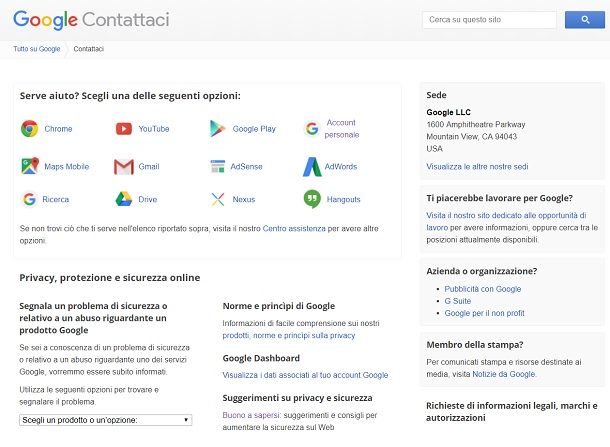Click the 'Azienda o organizzazione?' heading
610x447 pixels.
pyautogui.click(x=482, y=271)
